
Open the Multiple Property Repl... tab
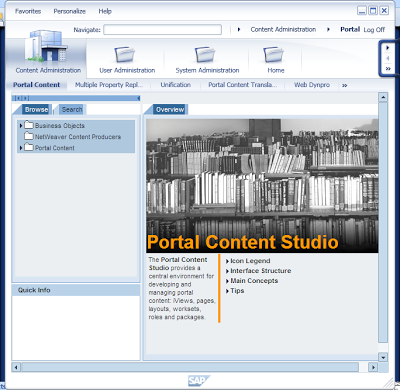109,85
